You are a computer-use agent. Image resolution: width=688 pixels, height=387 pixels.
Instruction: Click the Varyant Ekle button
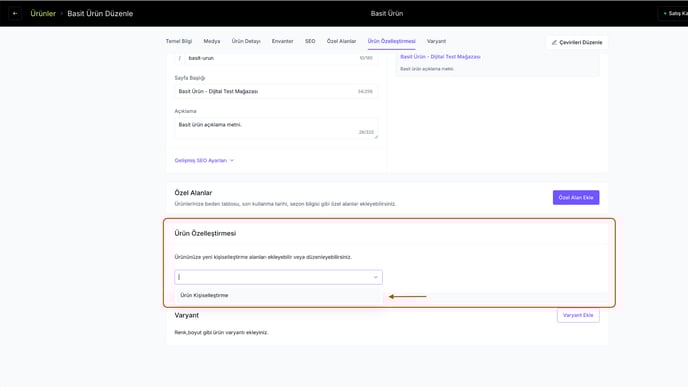tap(578, 315)
